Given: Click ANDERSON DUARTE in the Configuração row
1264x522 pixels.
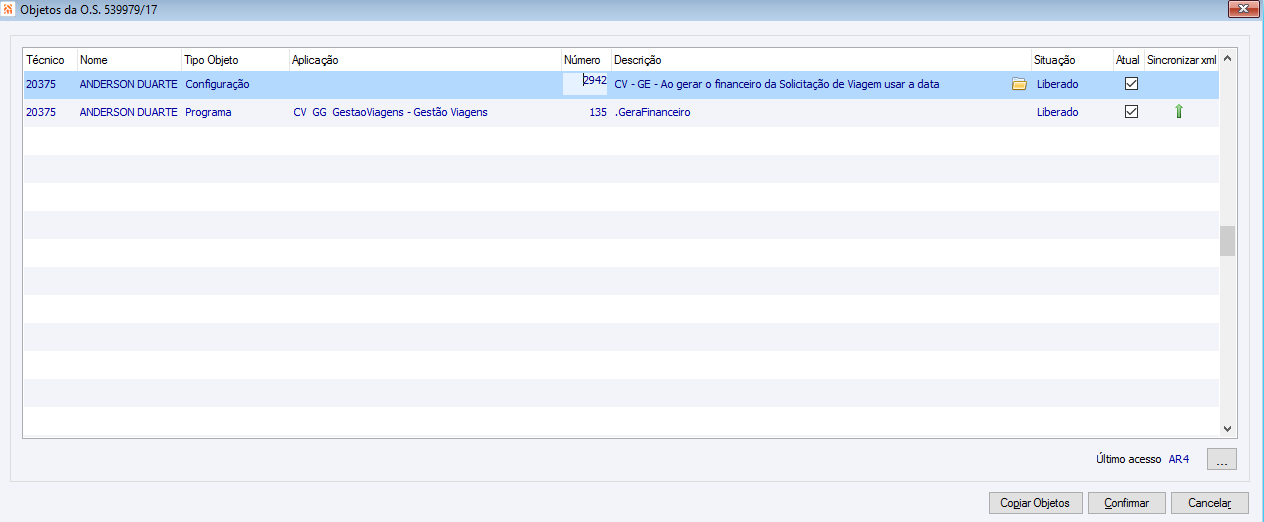Looking at the screenshot, I should tap(129, 84).
